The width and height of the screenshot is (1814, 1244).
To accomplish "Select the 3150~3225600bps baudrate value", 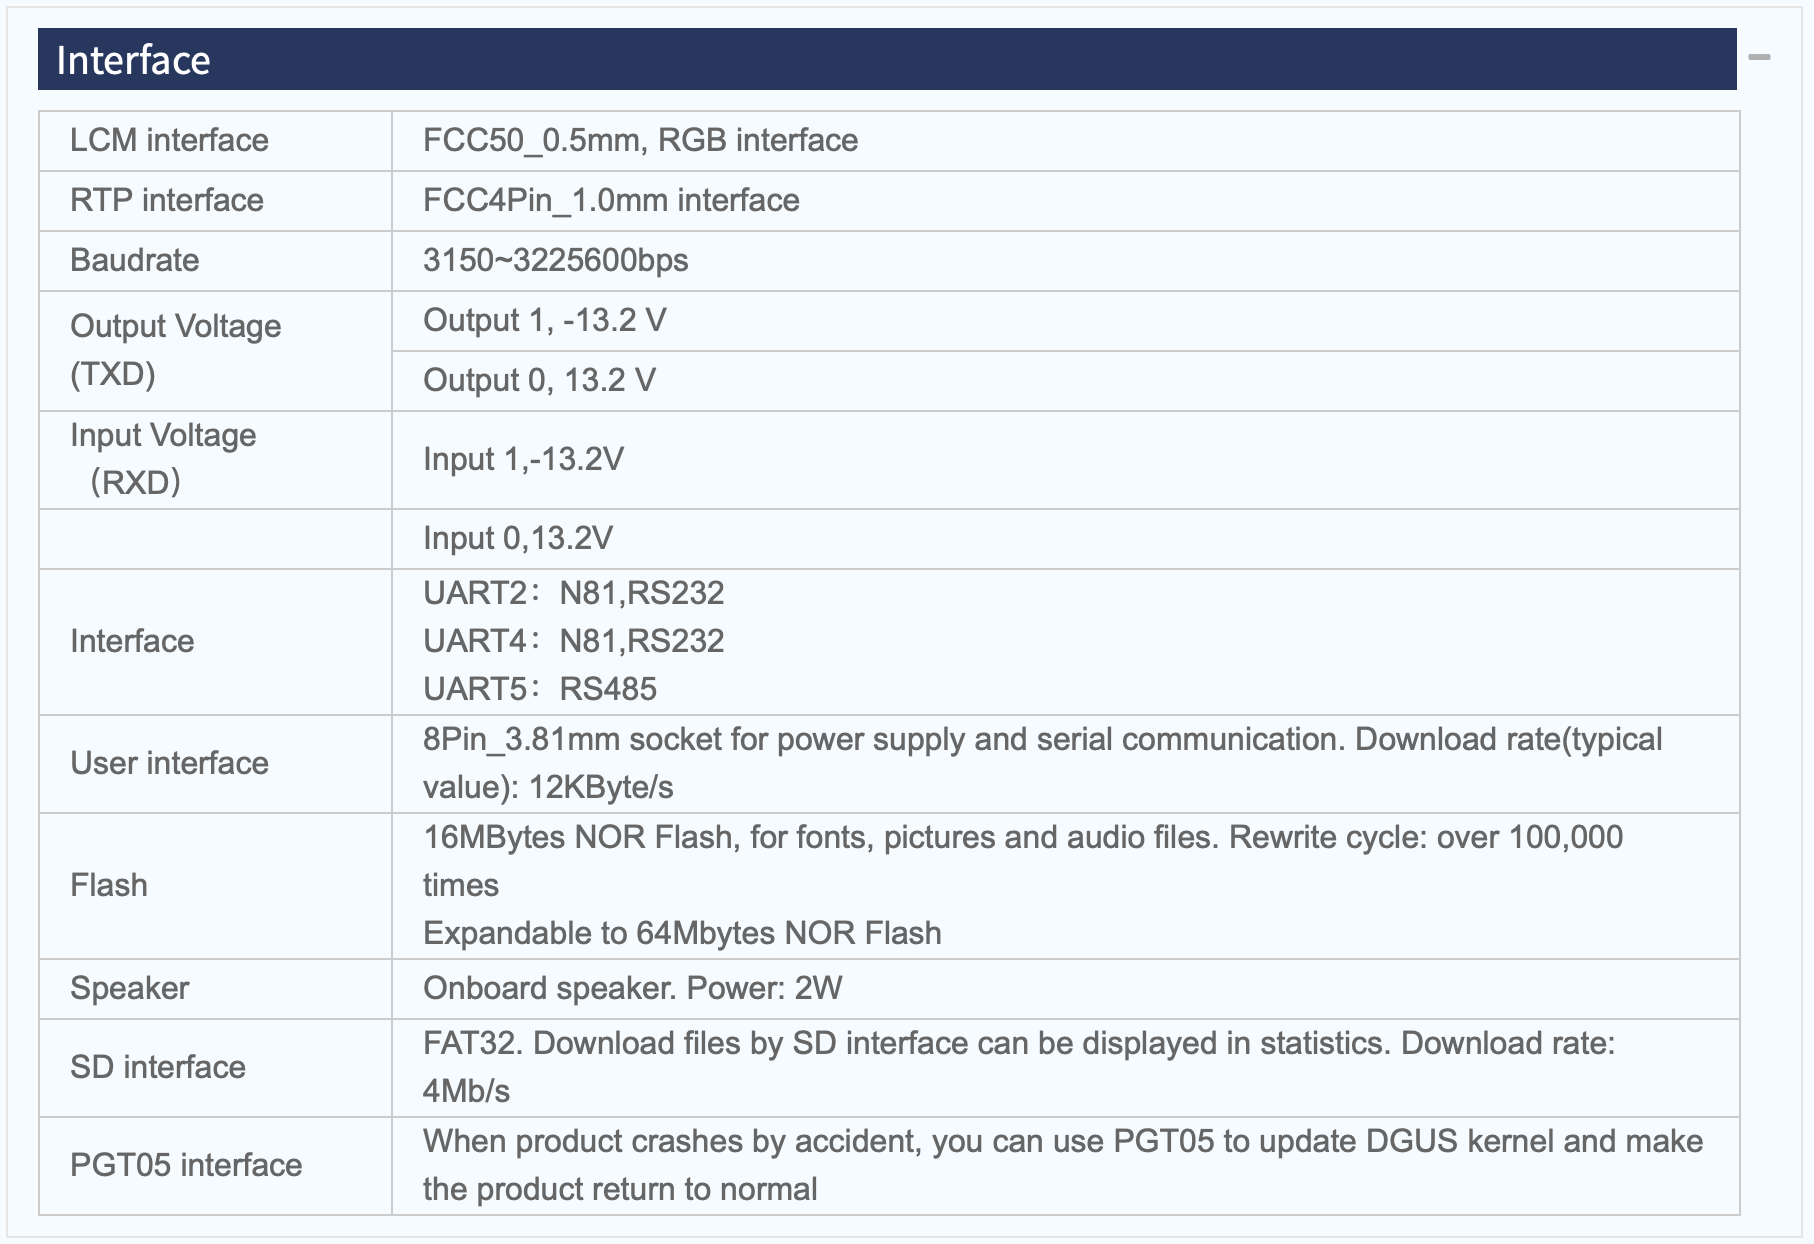I will [555, 261].
